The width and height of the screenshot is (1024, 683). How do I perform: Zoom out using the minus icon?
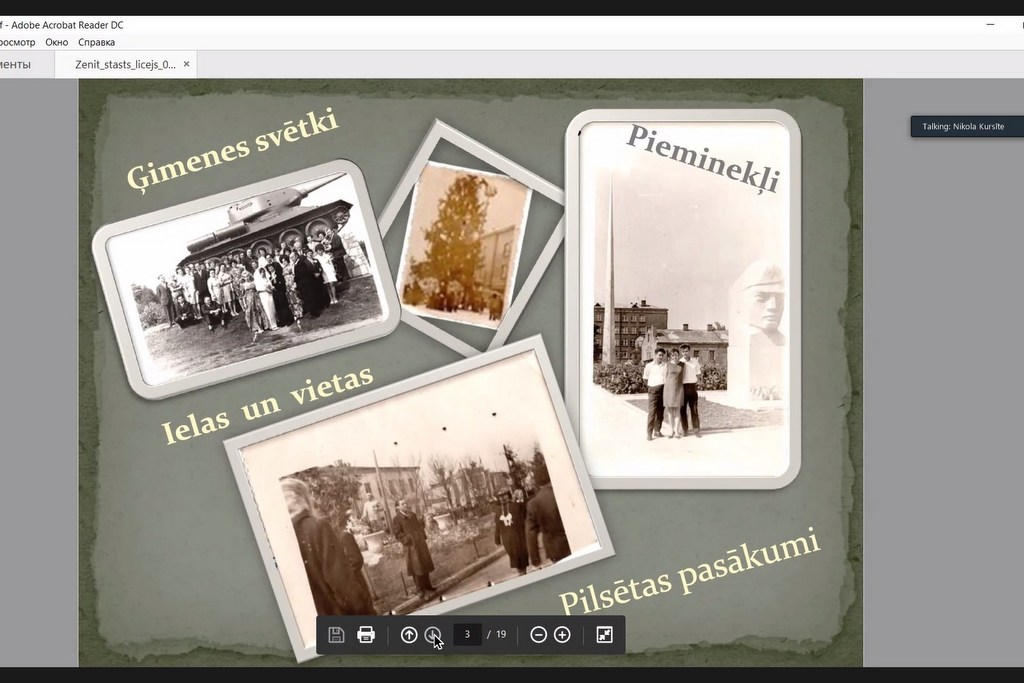pos(538,635)
